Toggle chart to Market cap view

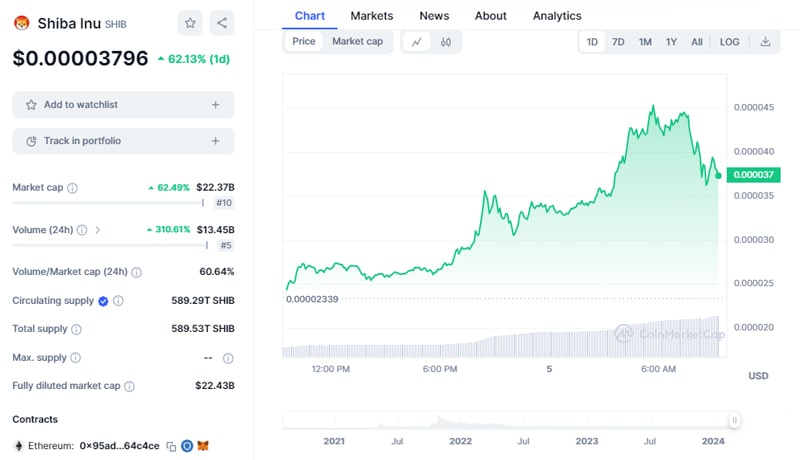[x=357, y=42]
